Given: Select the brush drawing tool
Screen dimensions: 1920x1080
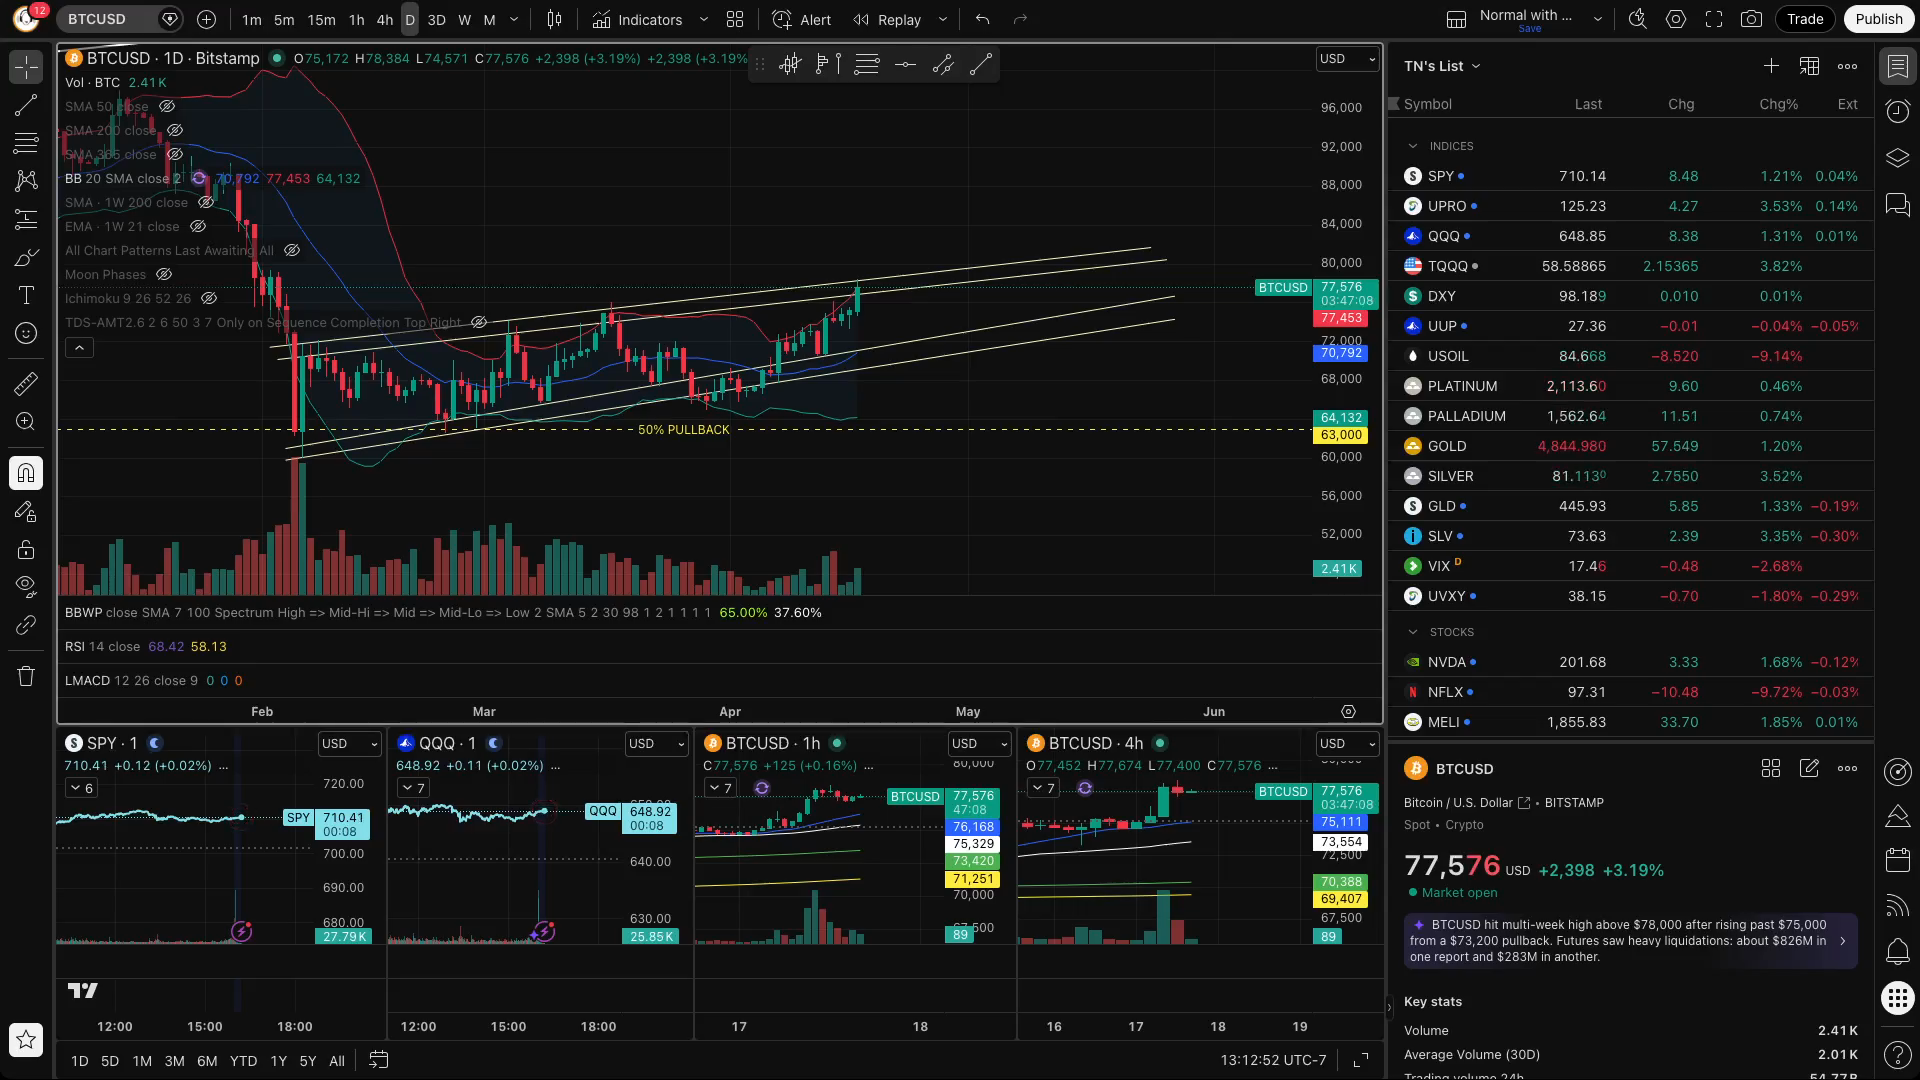Looking at the screenshot, I should coord(26,258).
